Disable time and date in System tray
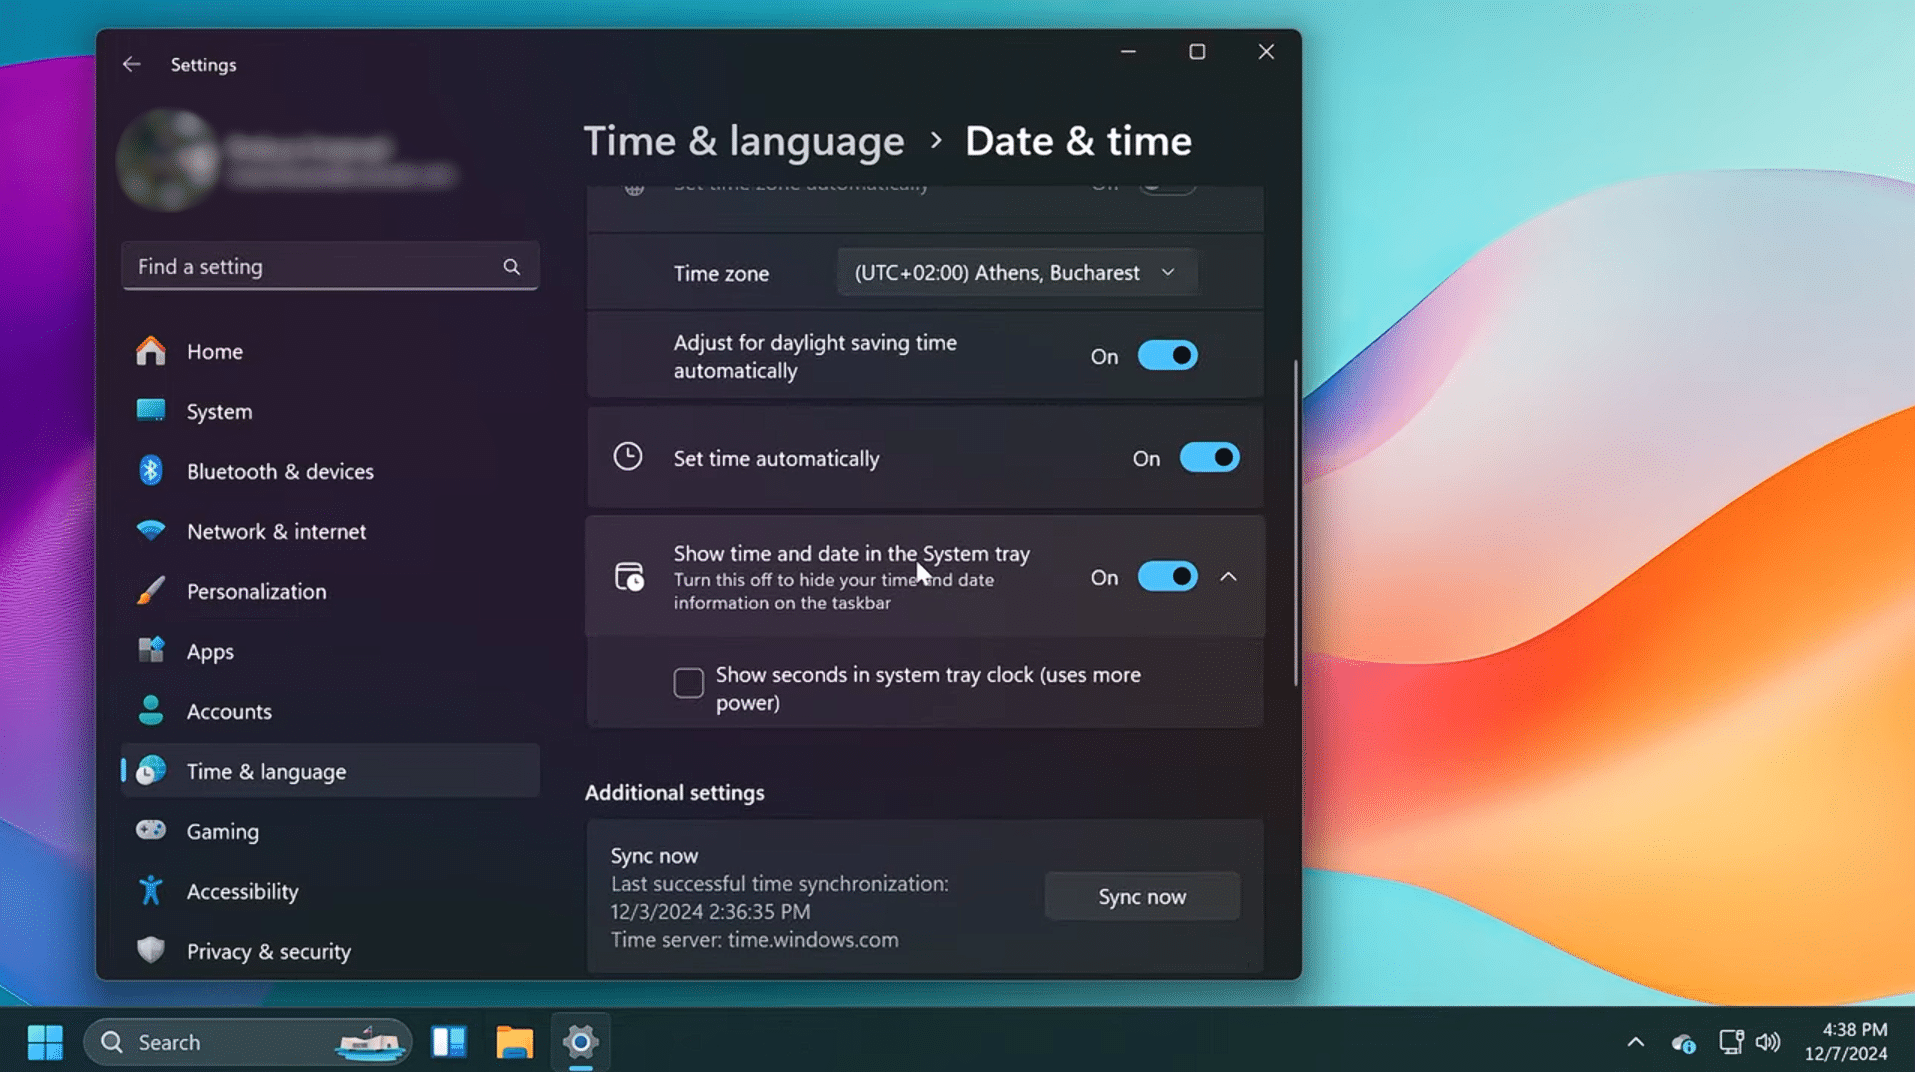Viewport: 1915px width, 1072px height. 1167,577
